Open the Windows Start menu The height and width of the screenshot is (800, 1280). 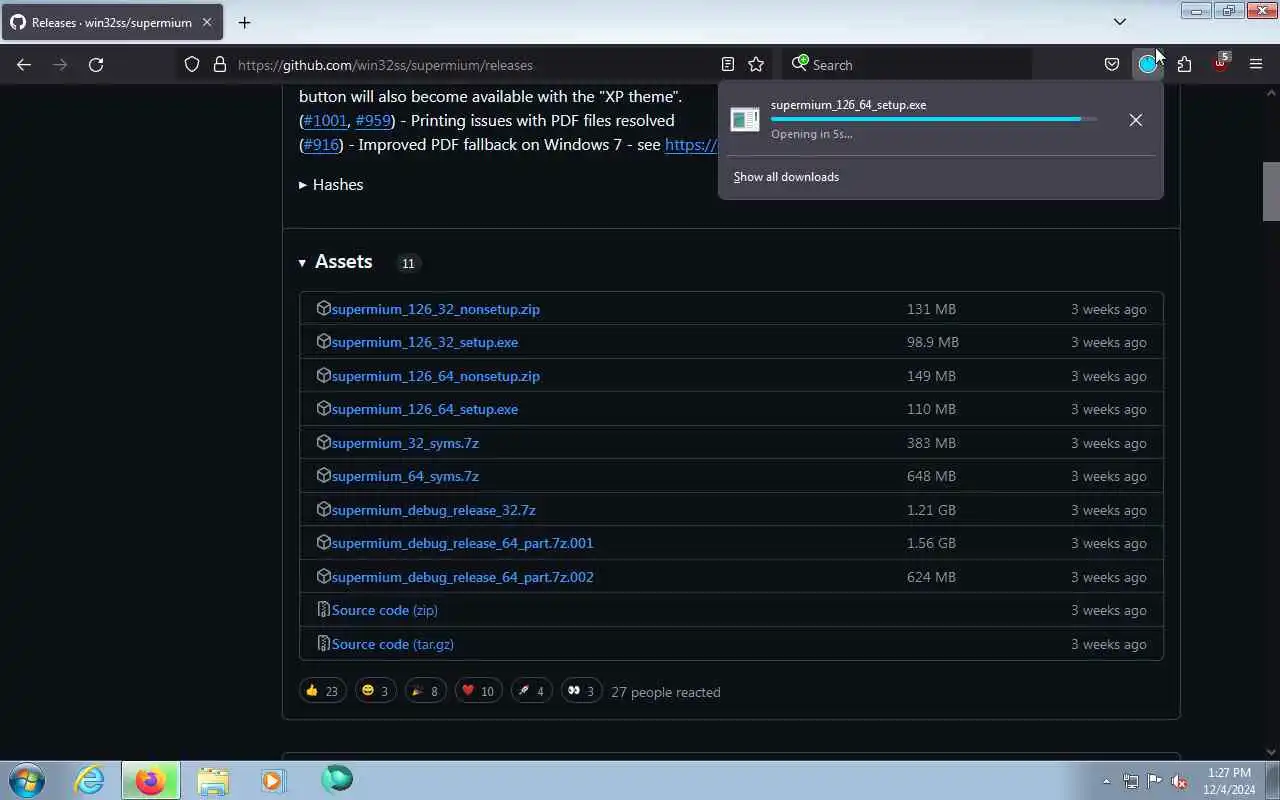(x=26, y=780)
